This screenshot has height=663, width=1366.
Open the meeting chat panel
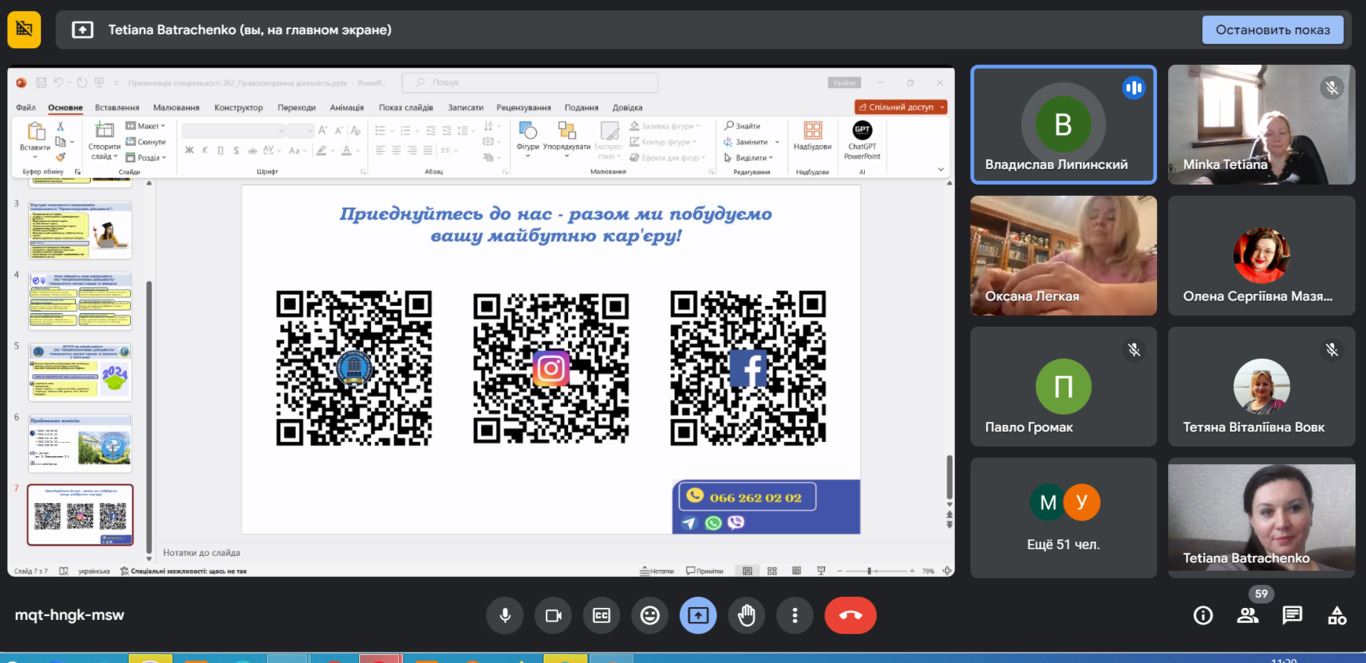[1293, 615]
